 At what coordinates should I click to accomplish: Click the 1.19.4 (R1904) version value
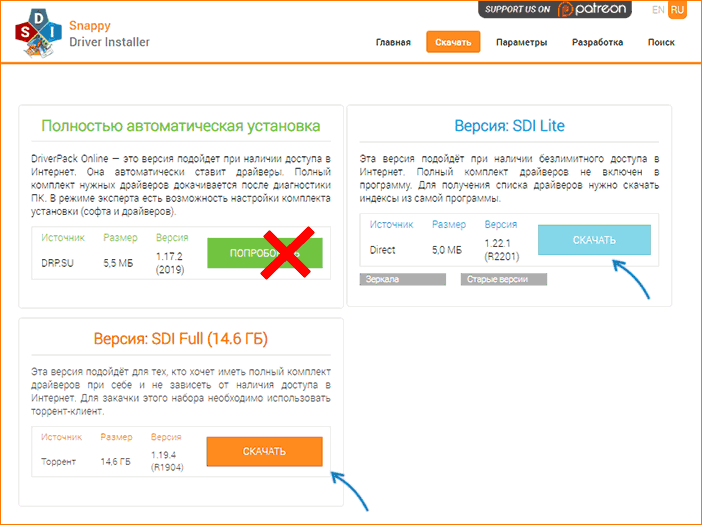(x=167, y=461)
